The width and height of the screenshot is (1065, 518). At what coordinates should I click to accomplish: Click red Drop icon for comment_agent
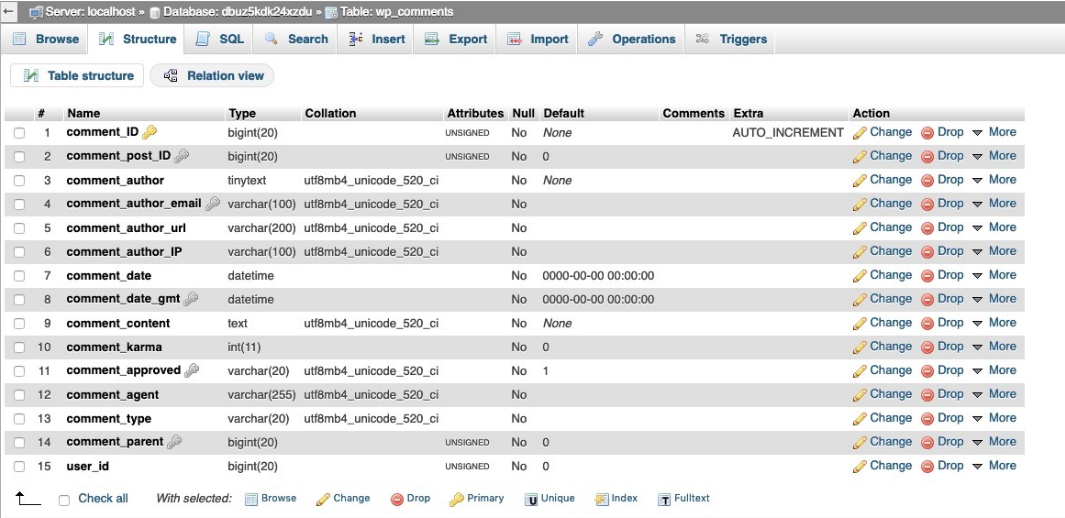click(928, 395)
